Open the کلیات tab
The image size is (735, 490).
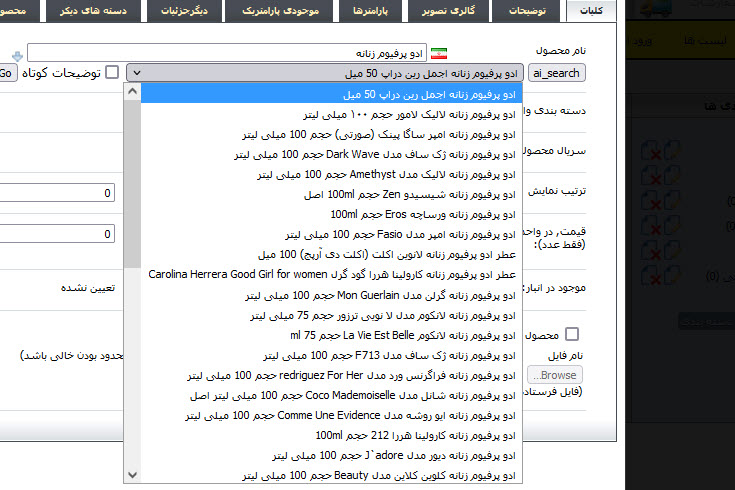pos(591,10)
